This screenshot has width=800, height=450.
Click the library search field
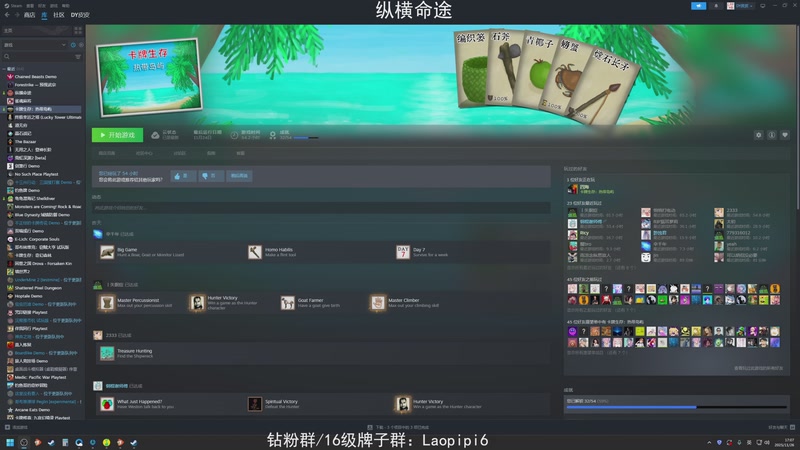[40, 57]
